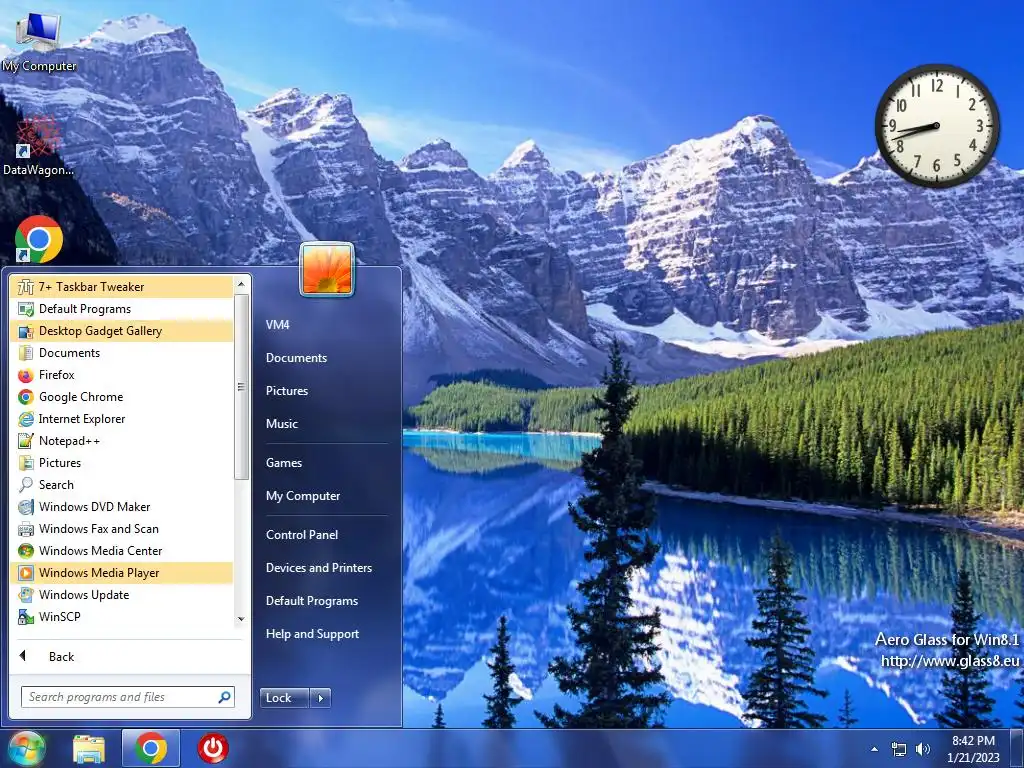Image resolution: width=1024 pixels, height=768 pixels.
Task: Launch Windows Fax and Scan icon
Action: (x=25, y=529)
